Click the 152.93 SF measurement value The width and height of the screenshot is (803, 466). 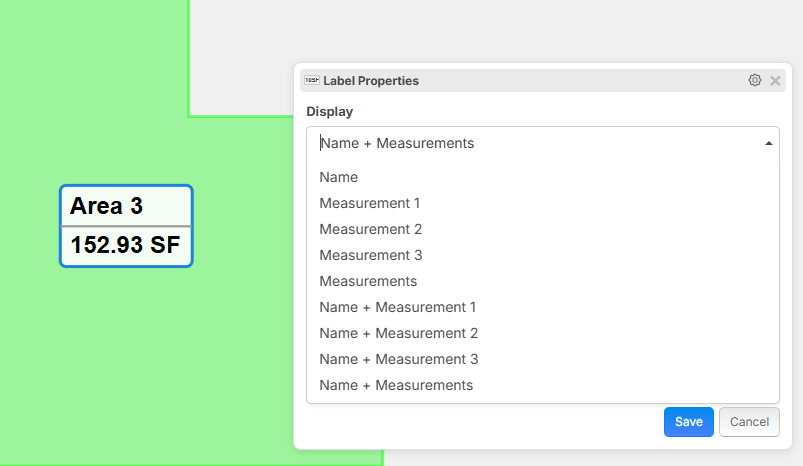(x=125, y=246)
